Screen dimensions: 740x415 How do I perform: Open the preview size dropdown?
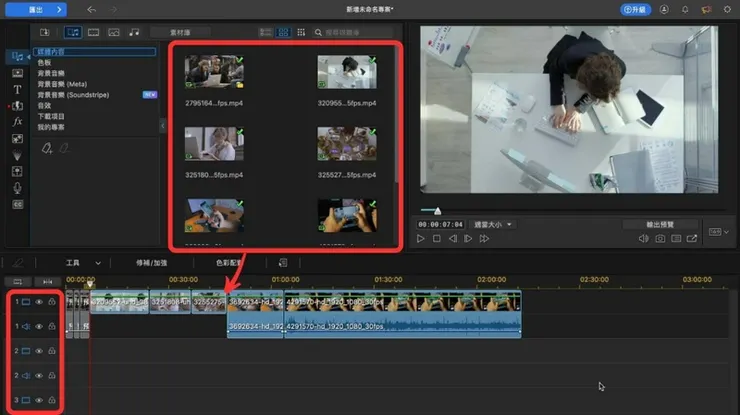[x=493, y=225]
